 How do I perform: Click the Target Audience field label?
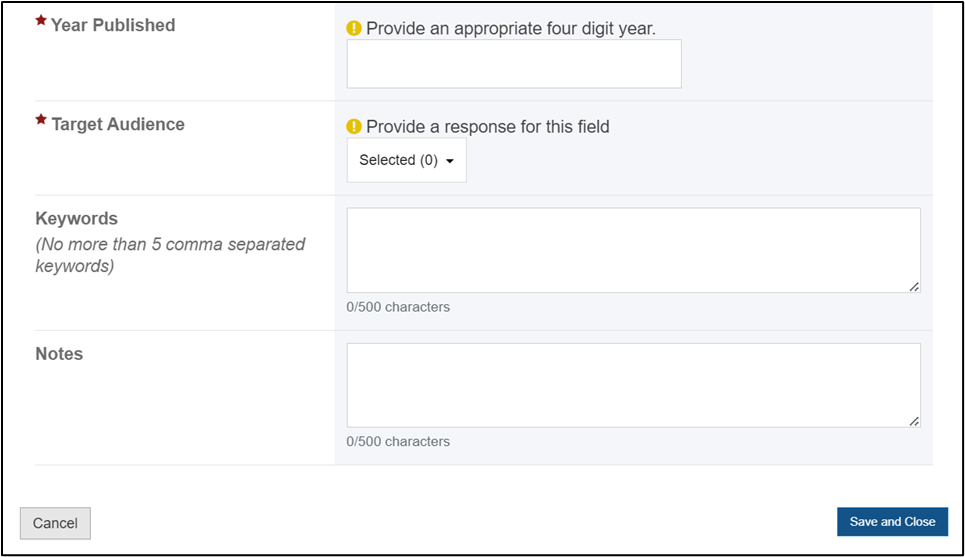[x=118, y=124]
